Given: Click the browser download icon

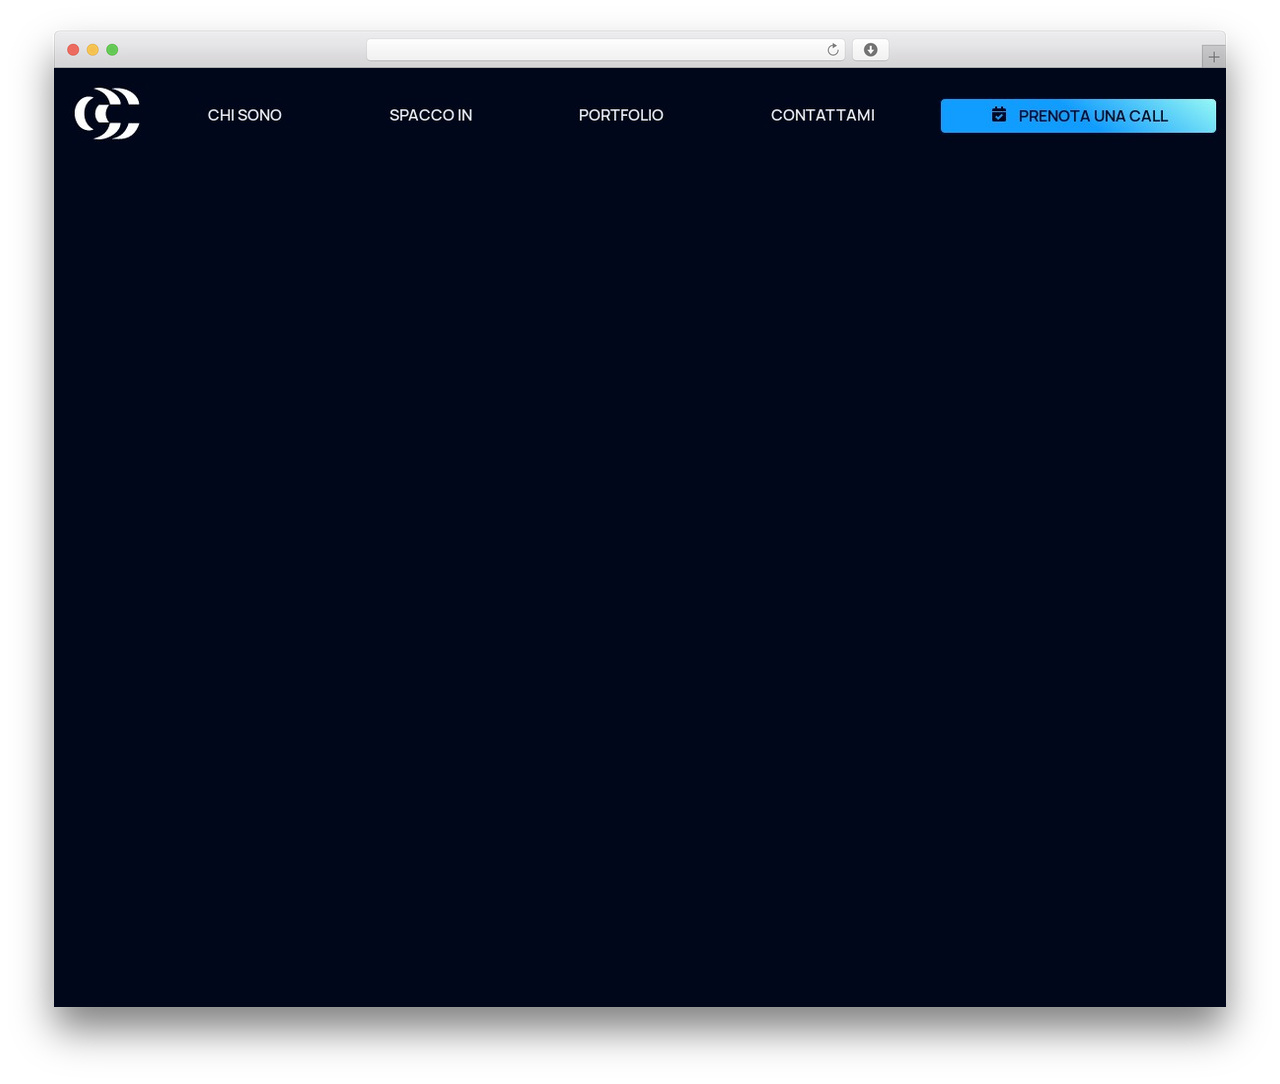Looking at the screenshot, I should point(870,50).
